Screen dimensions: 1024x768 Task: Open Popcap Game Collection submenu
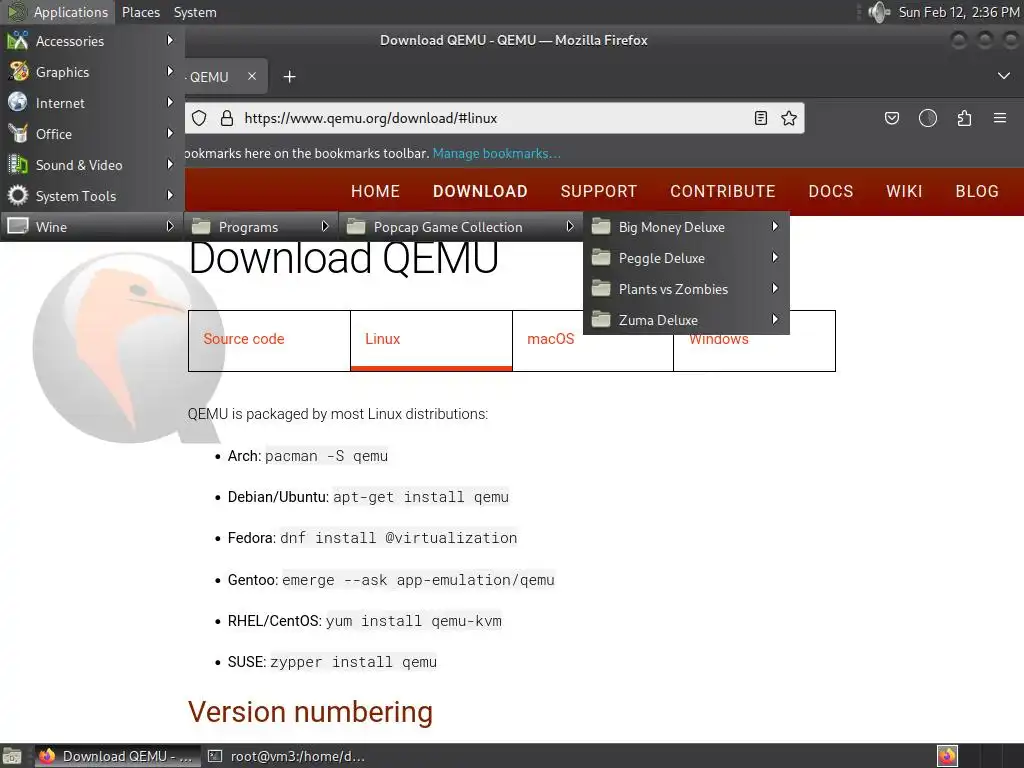(x=460, y=227)
